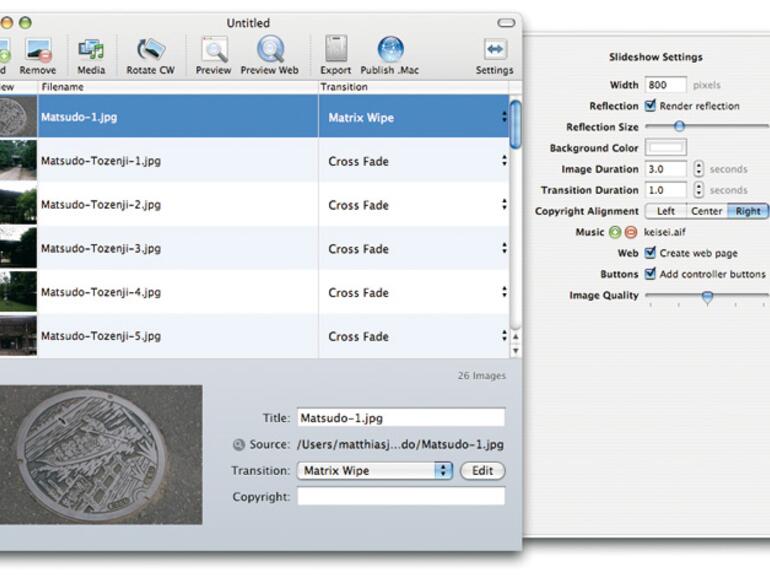This screenshot has width=770, height=578.
Task: Click the Edit transition button
Action: point(482,470)
